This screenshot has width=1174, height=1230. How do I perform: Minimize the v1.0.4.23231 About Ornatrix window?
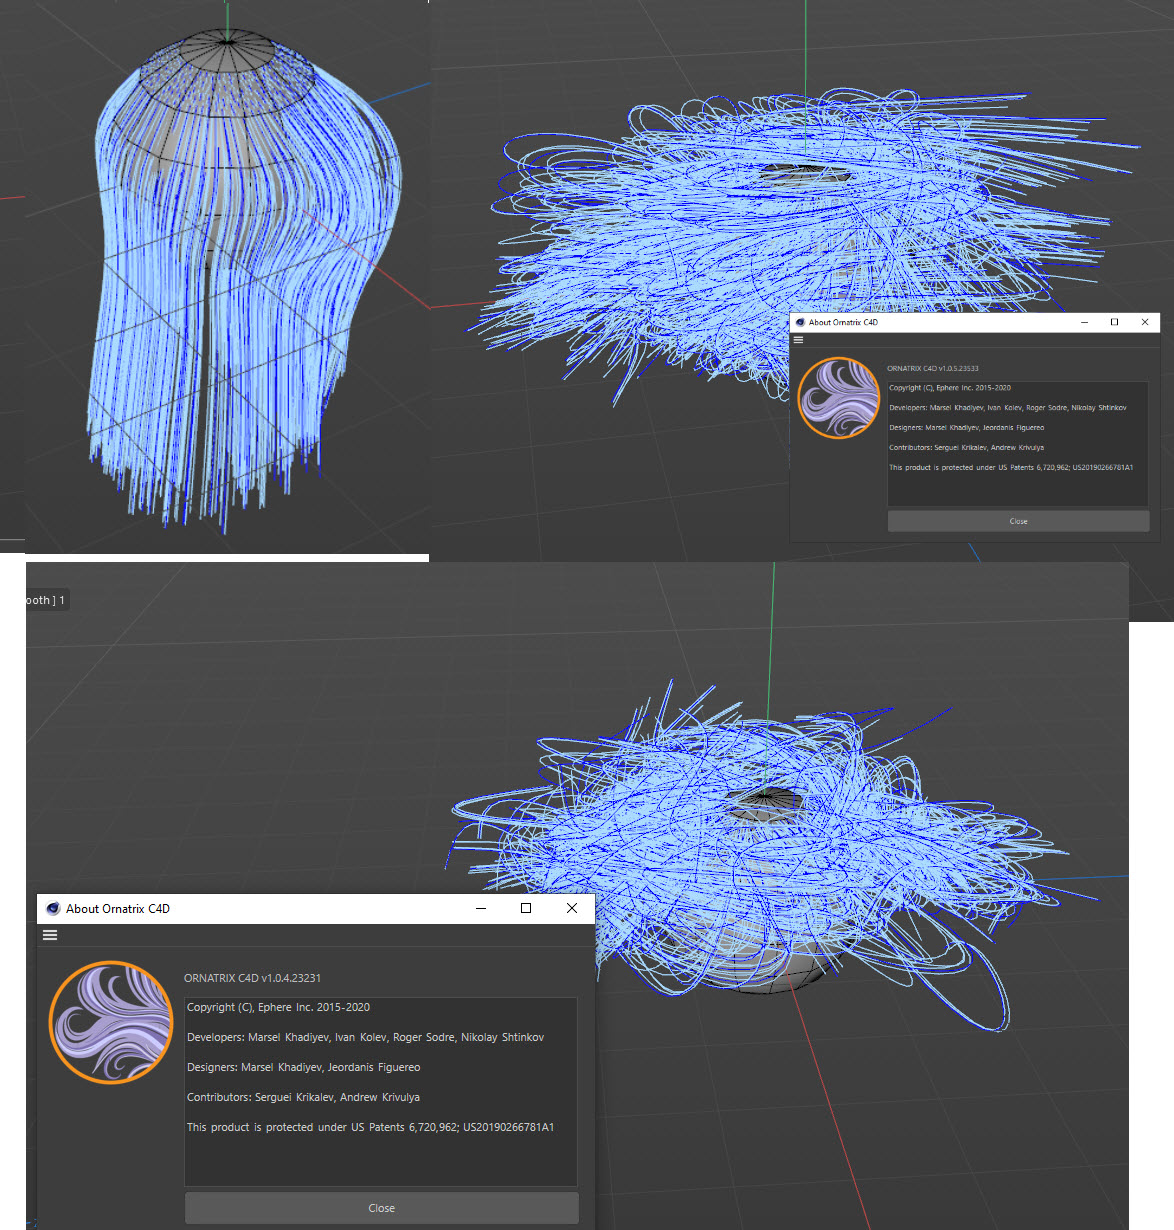(481, 908)
